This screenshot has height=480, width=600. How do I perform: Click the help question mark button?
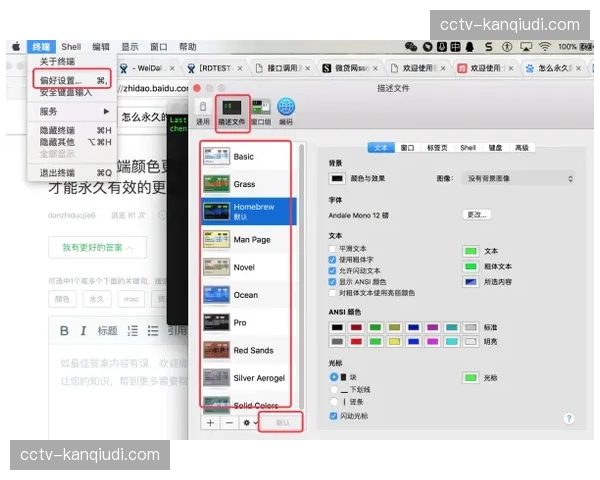pyautogui.click(x=569, y=418)
